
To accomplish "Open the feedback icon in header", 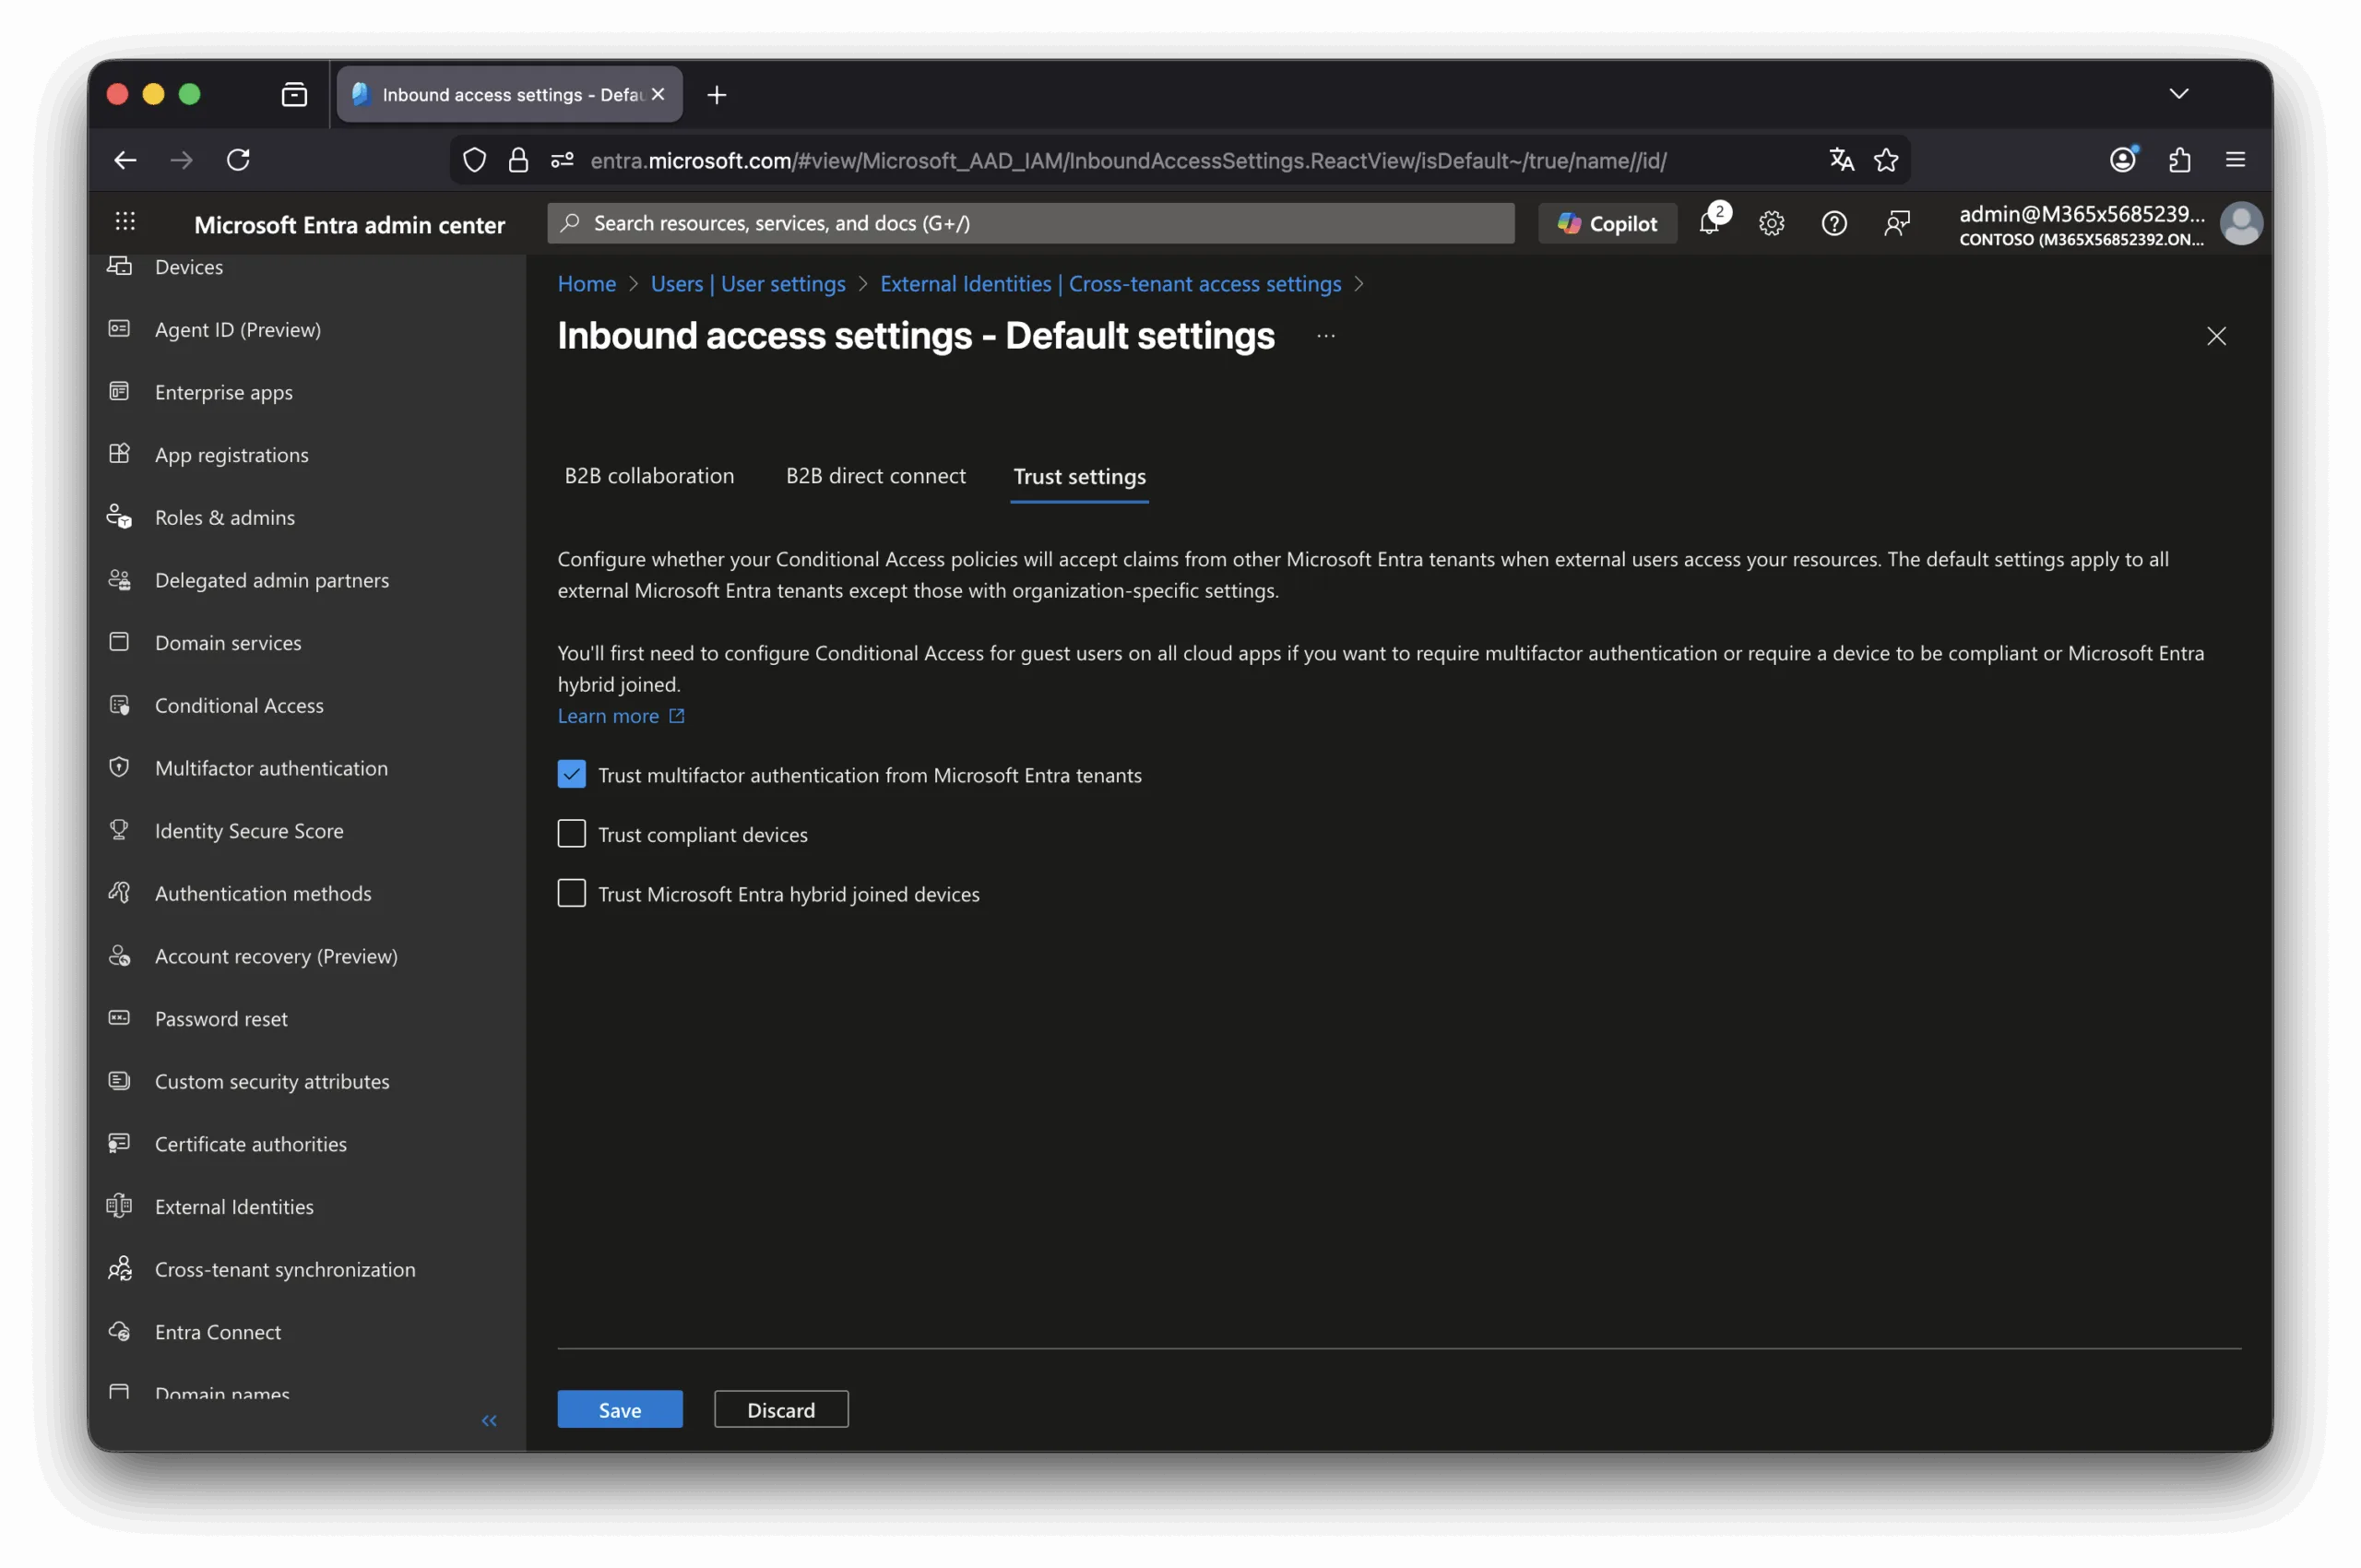I will click(x=1896, y=224).
